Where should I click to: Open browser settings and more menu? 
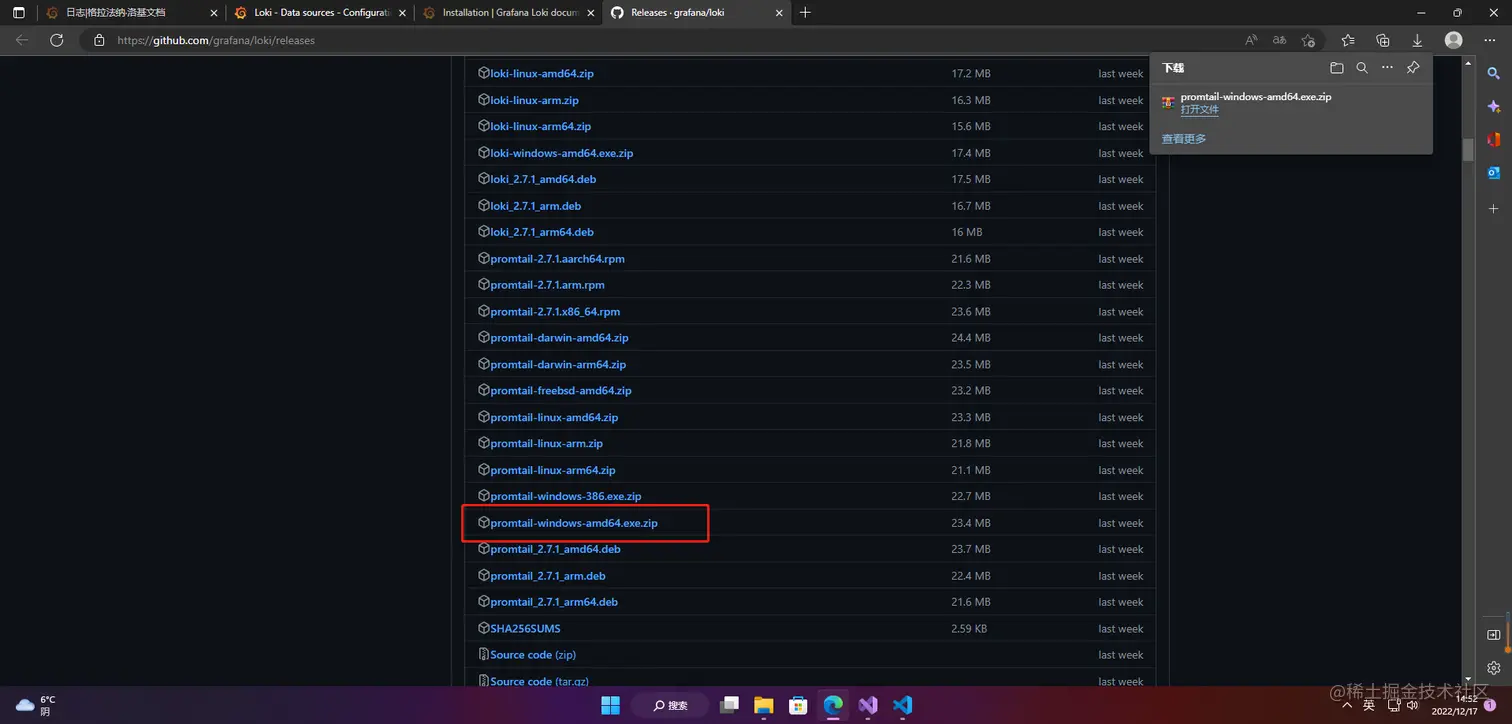point(1489,40)
